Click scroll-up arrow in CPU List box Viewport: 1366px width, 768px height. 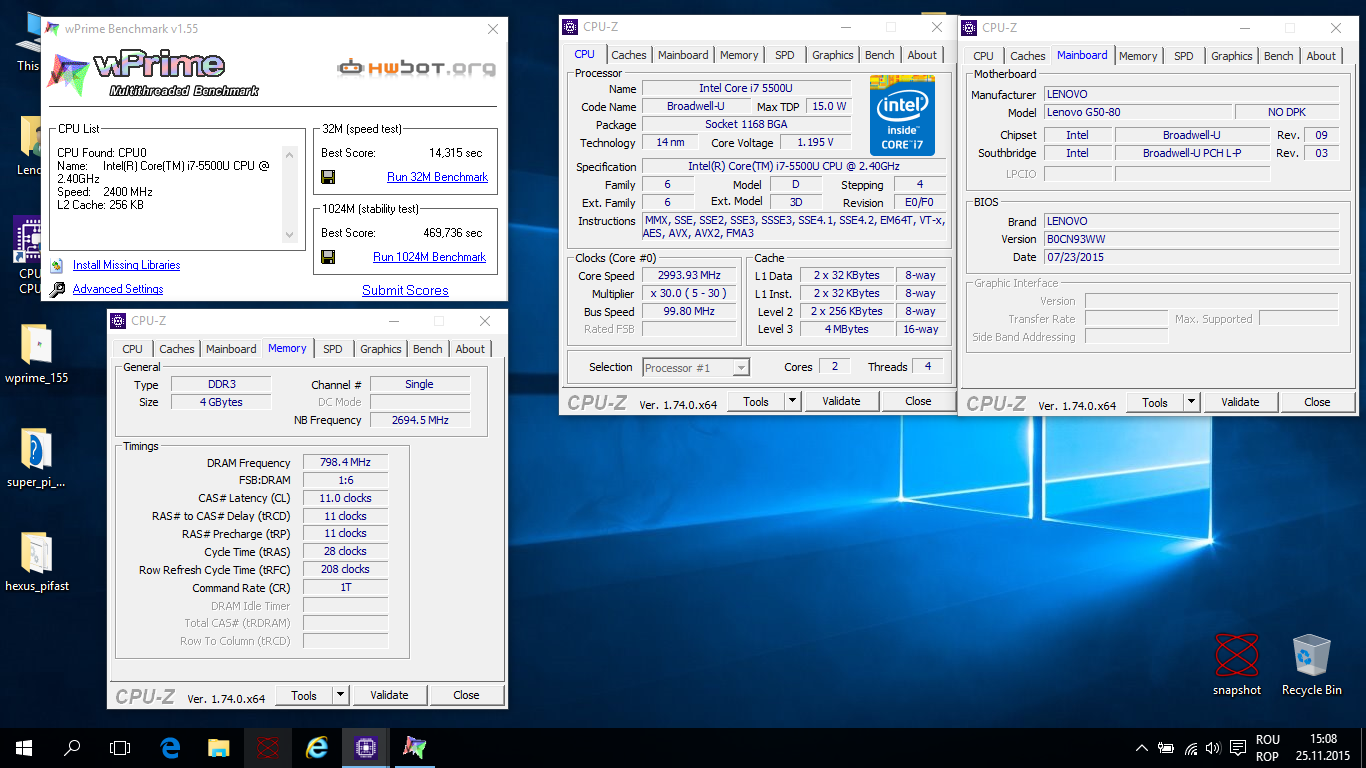(290, 155)
